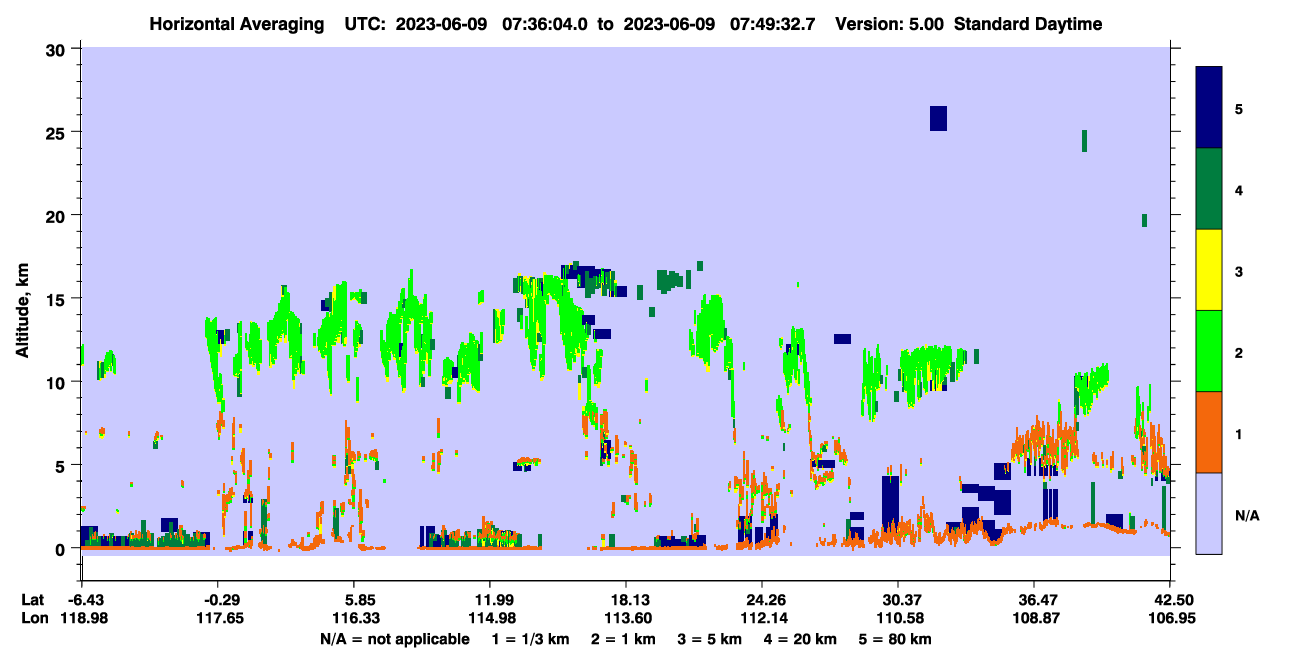
Task: Click the 'Lon' axis row label
Action: point(34,619)
